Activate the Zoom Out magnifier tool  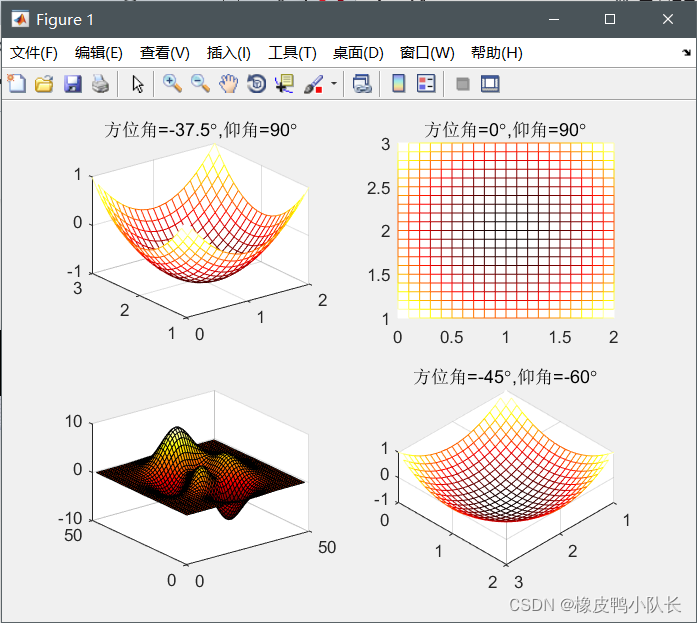200,84
